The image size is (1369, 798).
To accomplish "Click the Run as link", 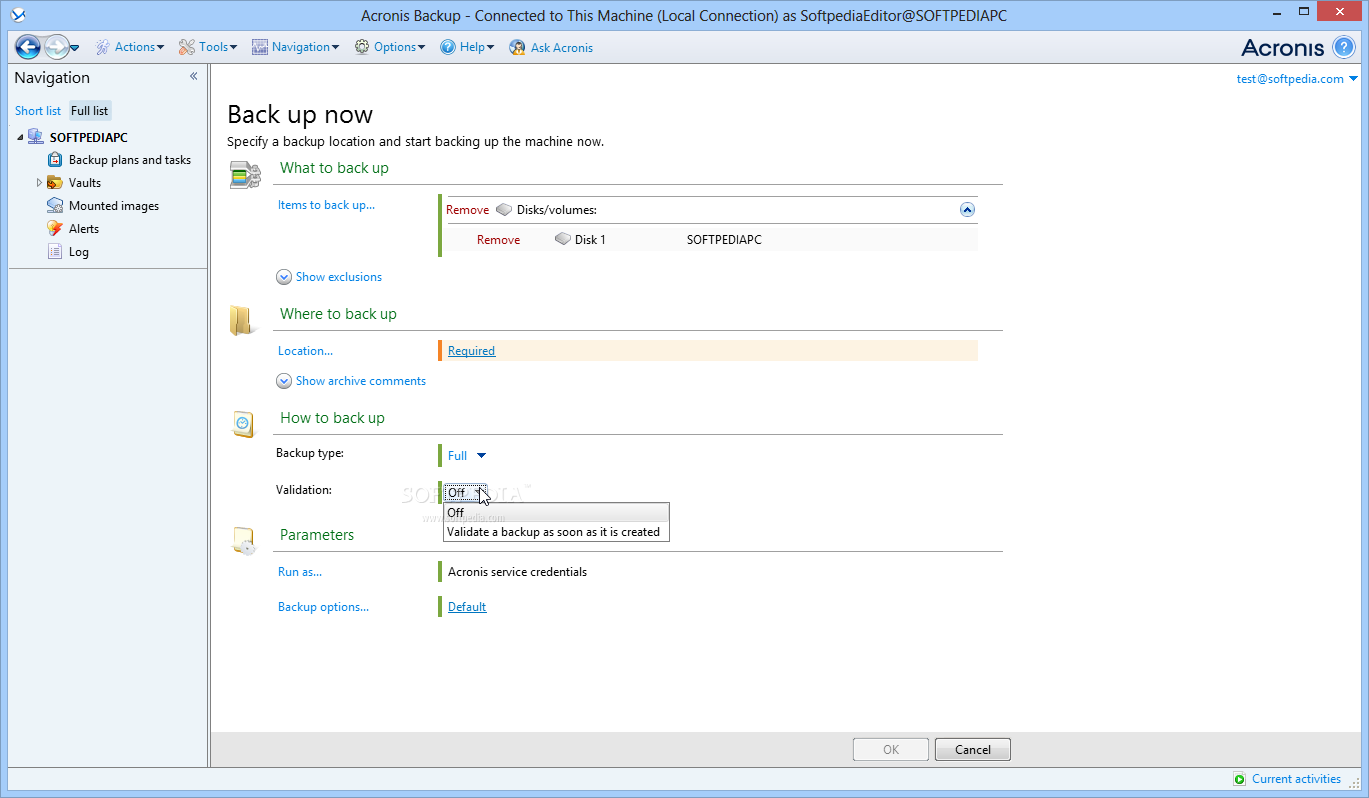I will point(300,572).
